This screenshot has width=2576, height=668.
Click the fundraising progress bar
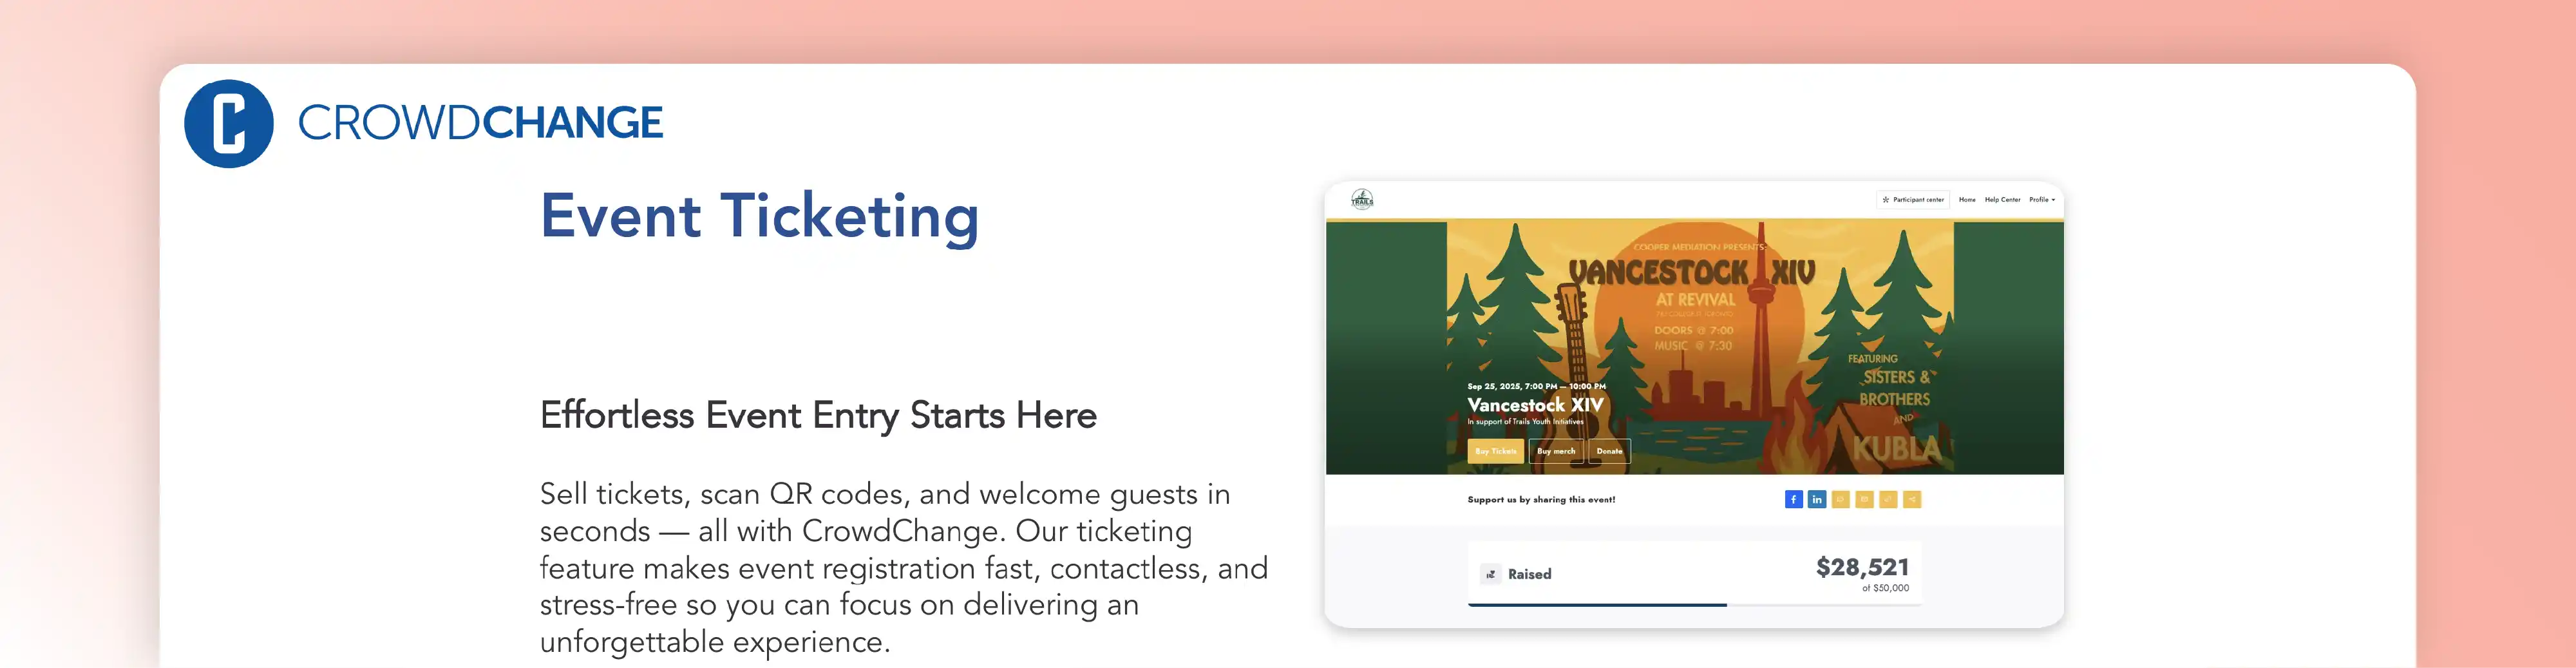1694,605
